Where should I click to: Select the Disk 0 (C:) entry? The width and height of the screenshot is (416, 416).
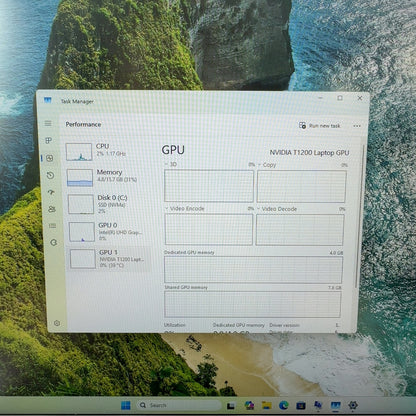tap(108, 204)
